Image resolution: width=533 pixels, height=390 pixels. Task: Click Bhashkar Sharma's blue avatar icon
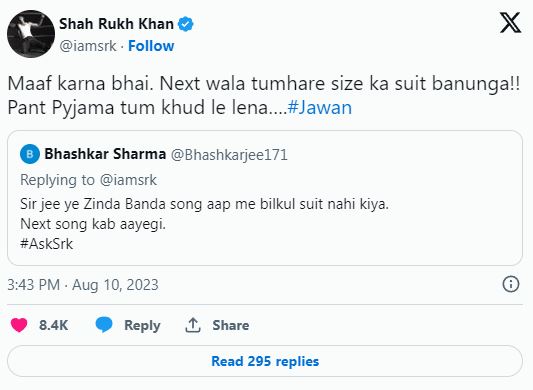30,154
